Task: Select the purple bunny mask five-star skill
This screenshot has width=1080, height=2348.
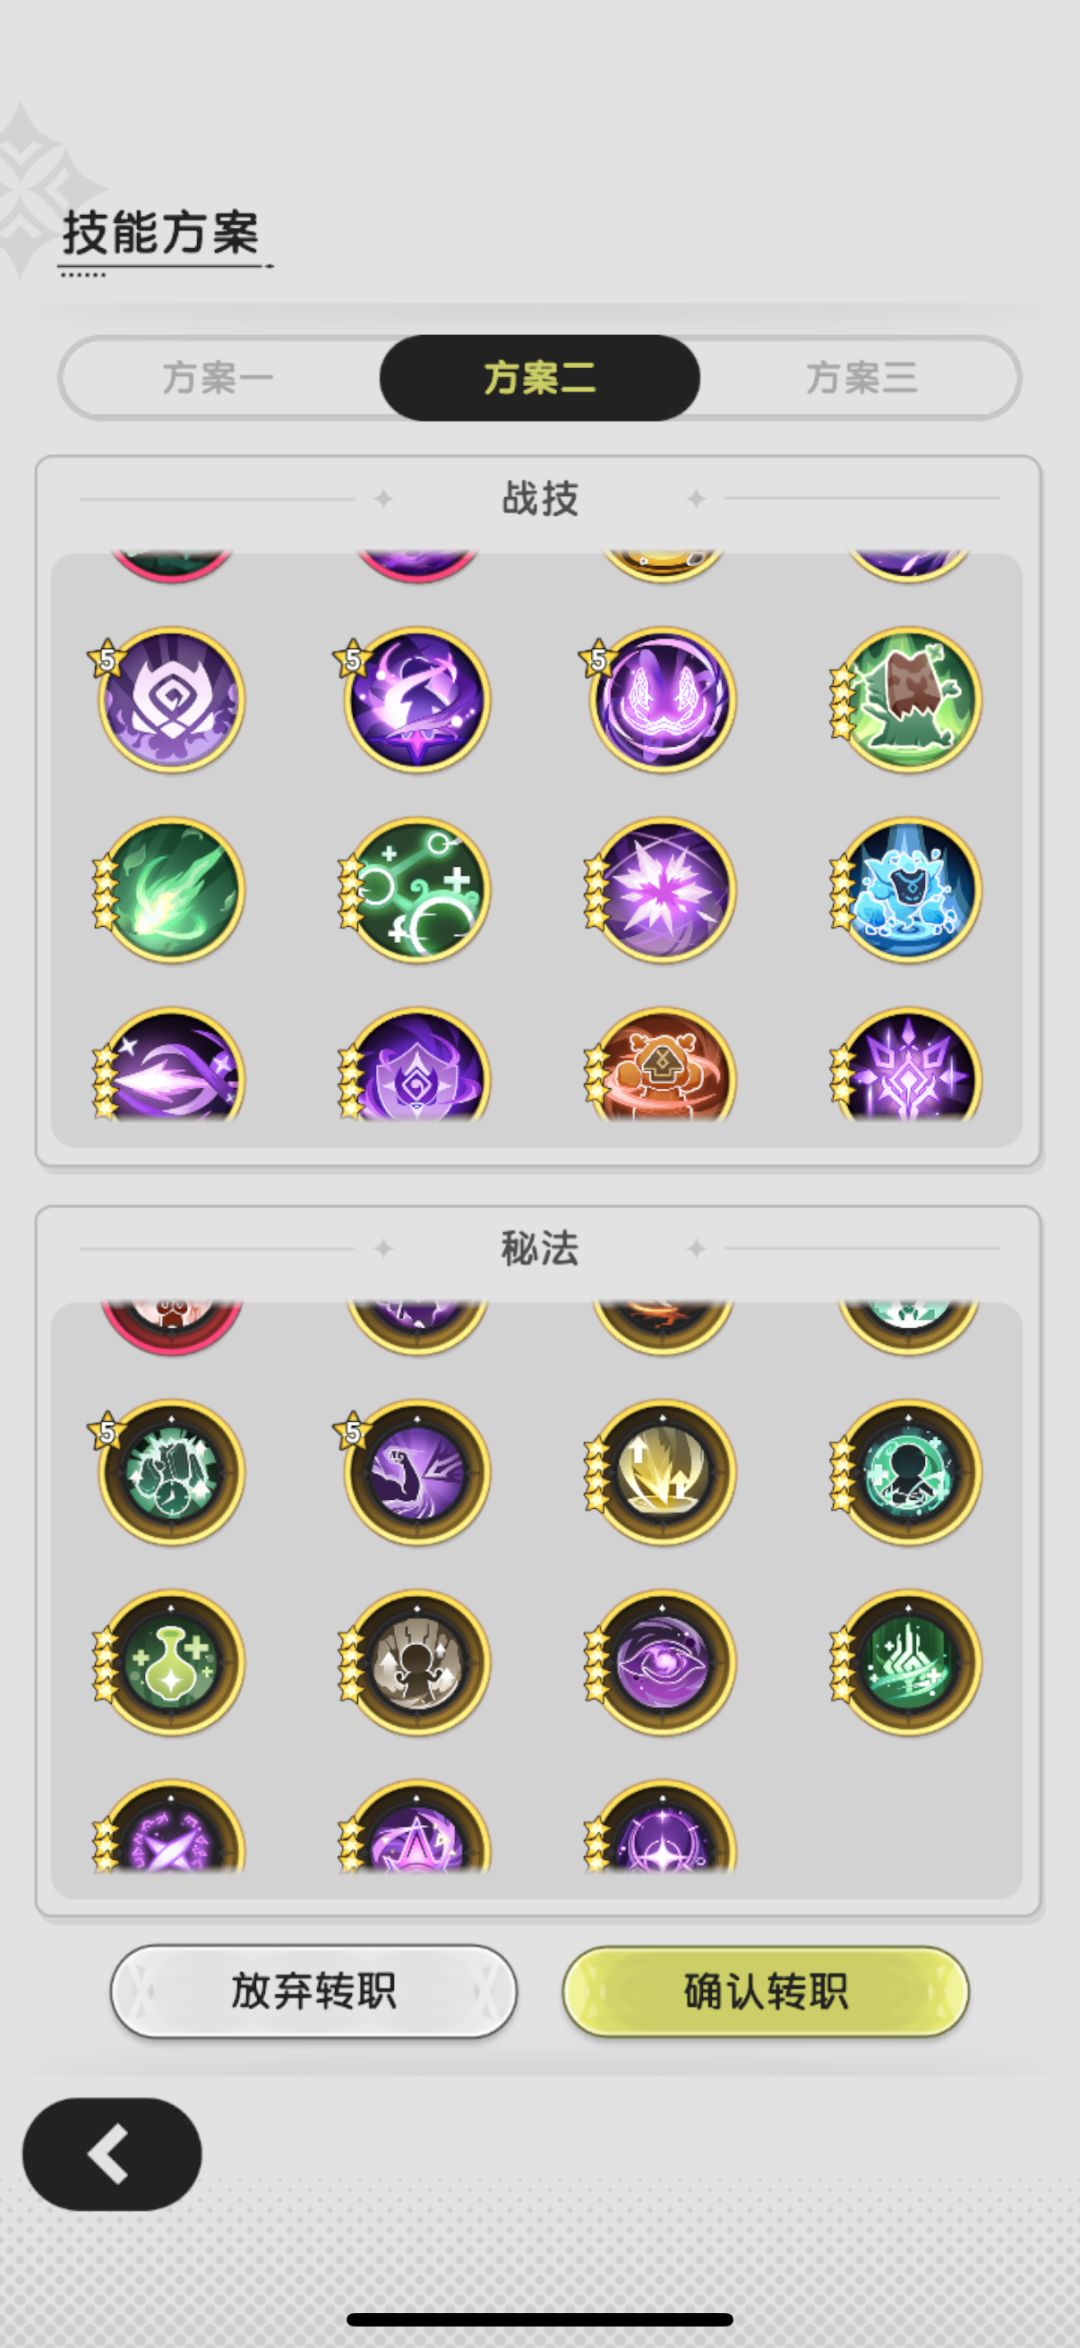Action: [663, 699]
